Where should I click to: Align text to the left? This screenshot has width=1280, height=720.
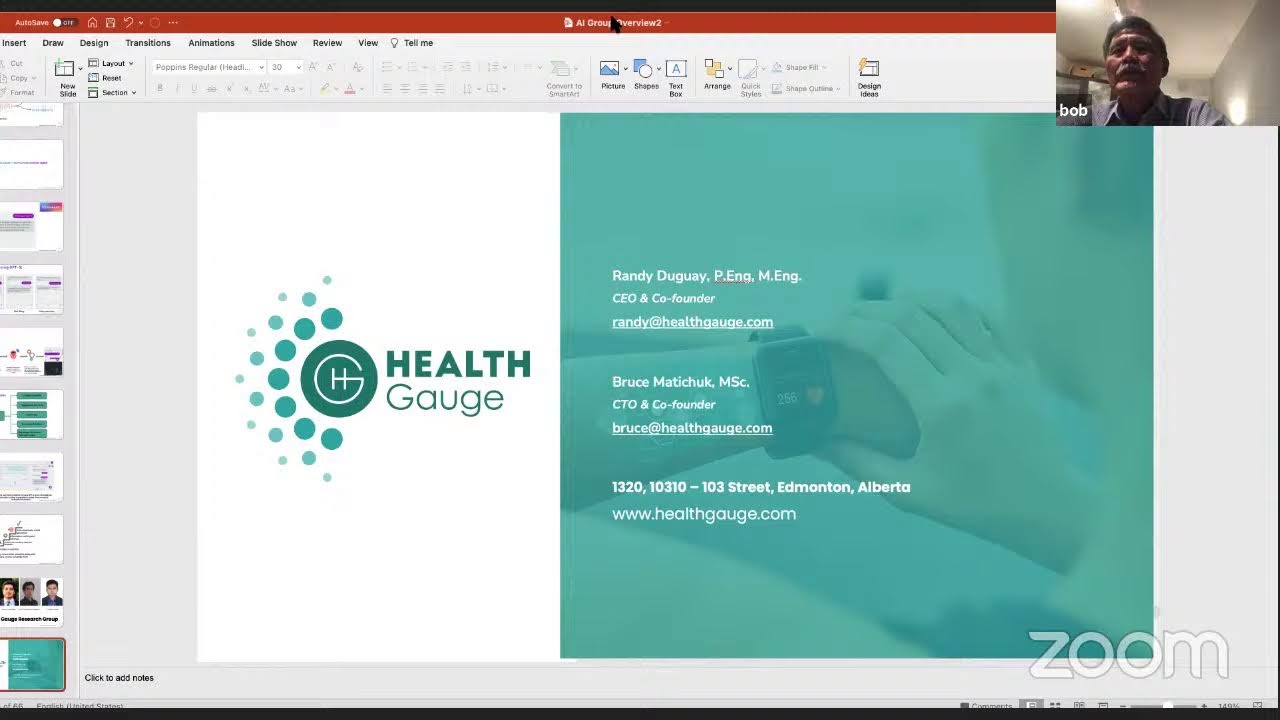[387, 89]
